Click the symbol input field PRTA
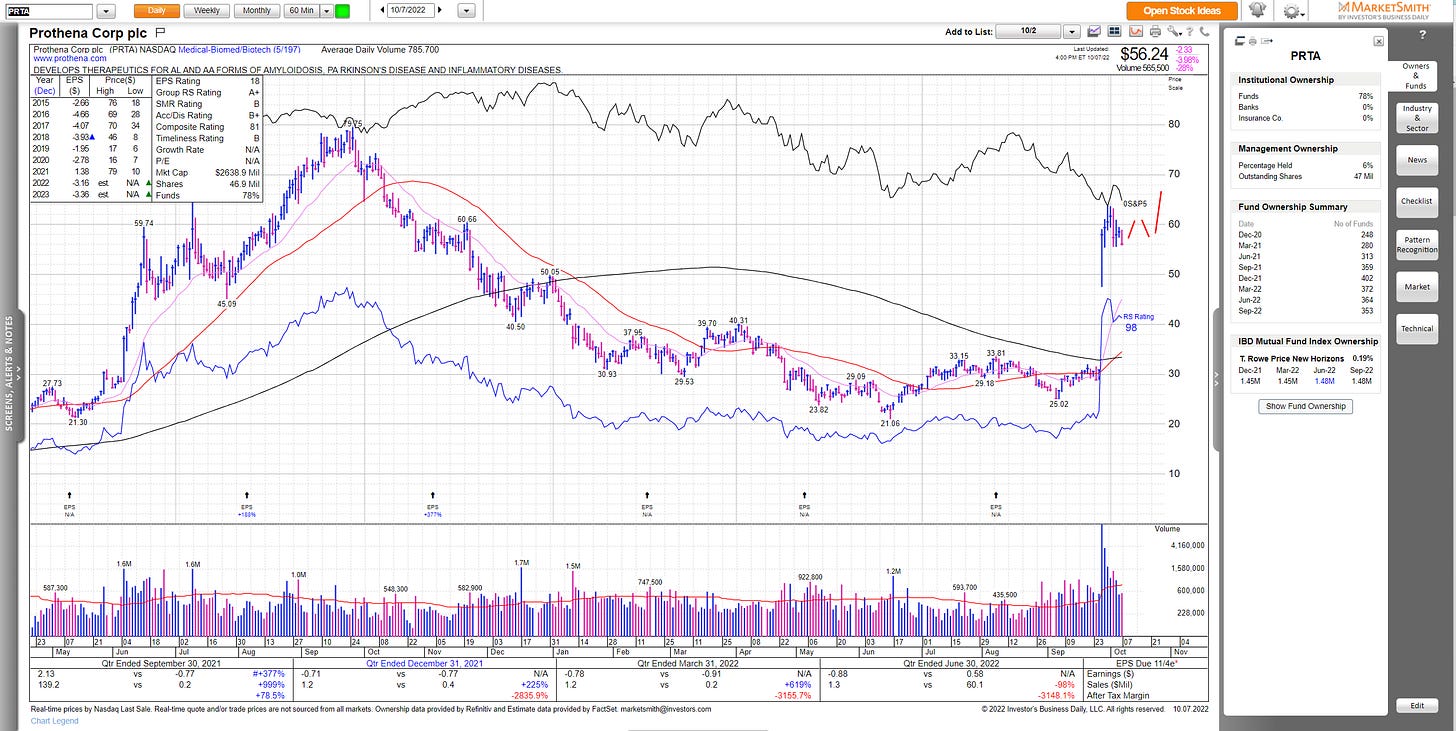 pos(48,11)
